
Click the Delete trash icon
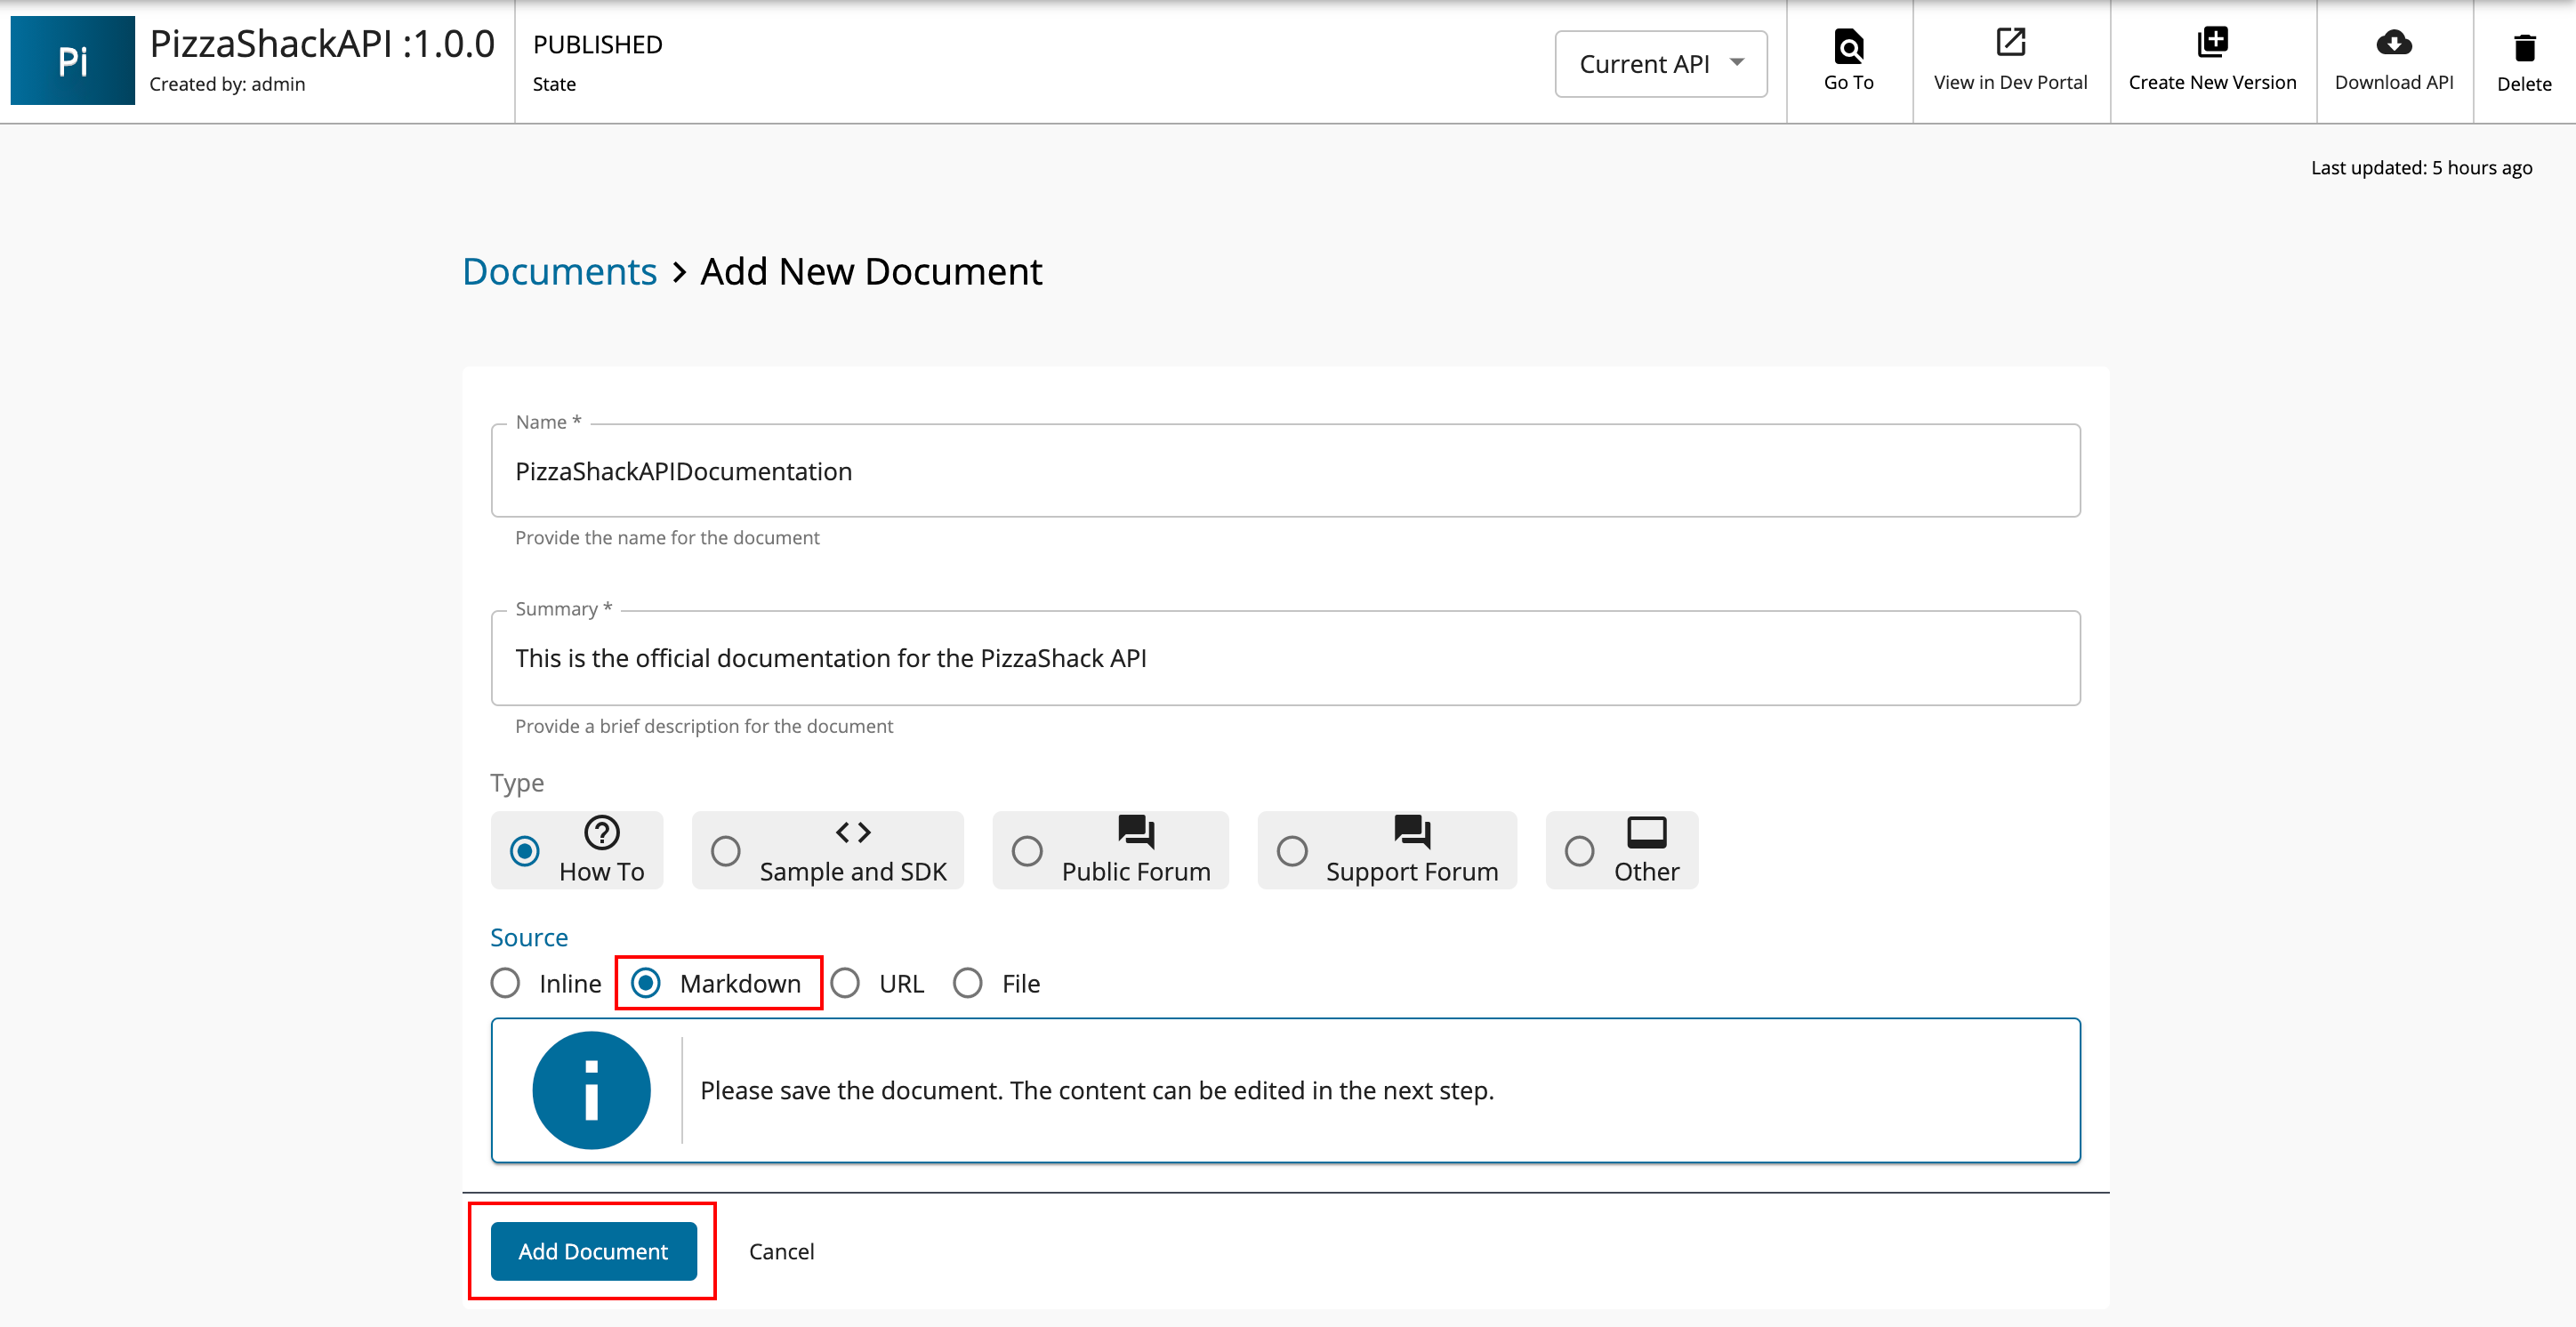[2524, 47]
